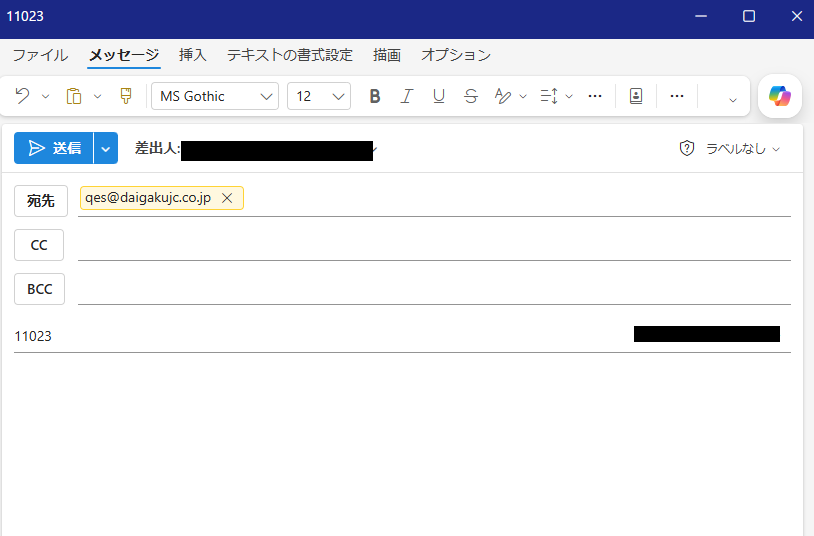The height and width of the screenshot is (536, 814).
Task: Expand the line spacing dropdown arrow
Action: coord(569,97)
